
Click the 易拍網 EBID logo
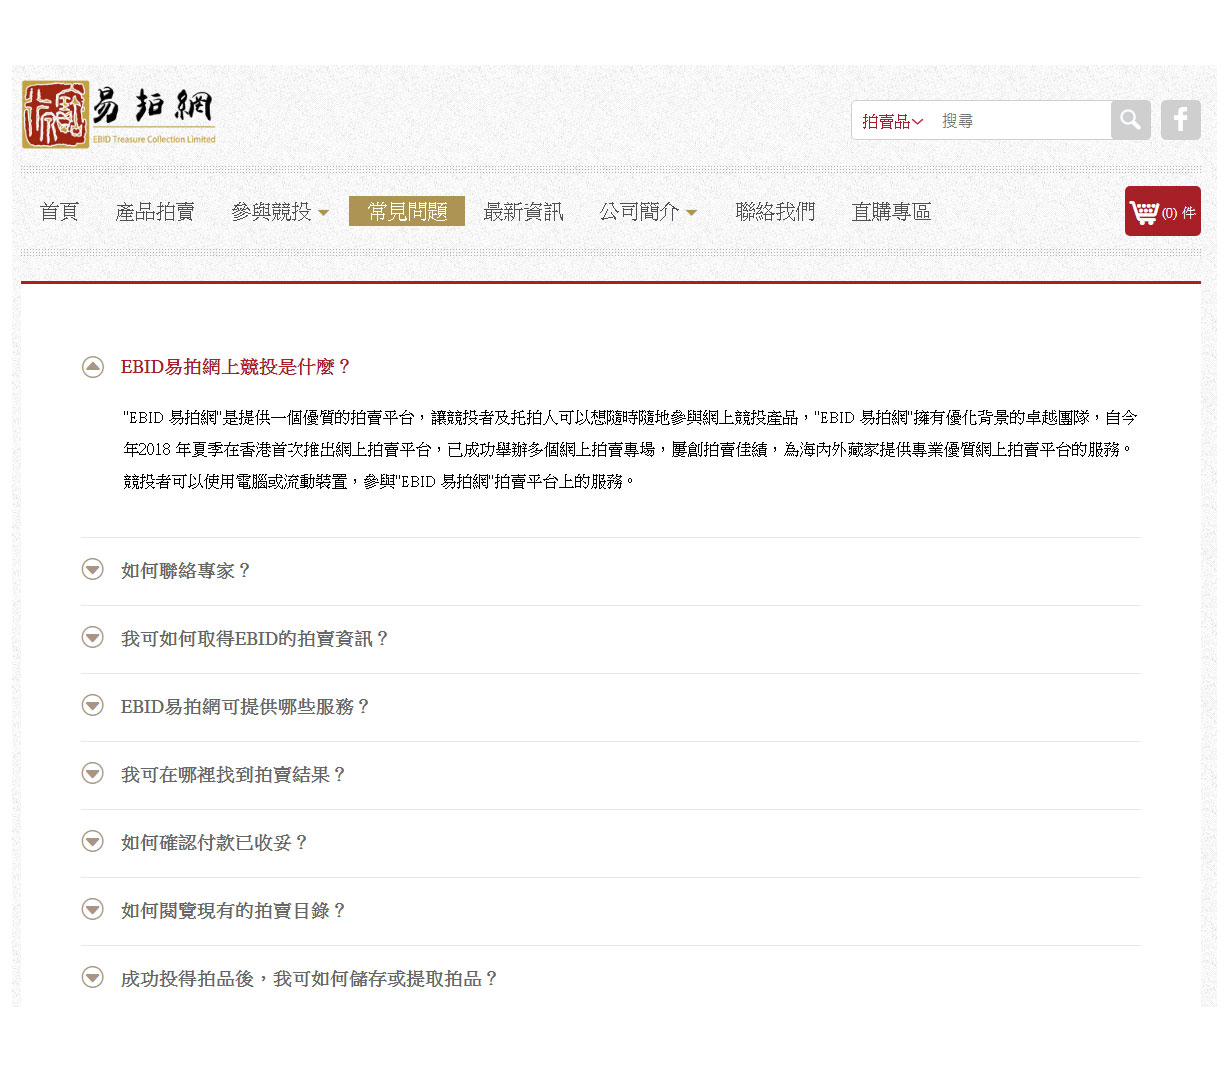click(119, 115)
